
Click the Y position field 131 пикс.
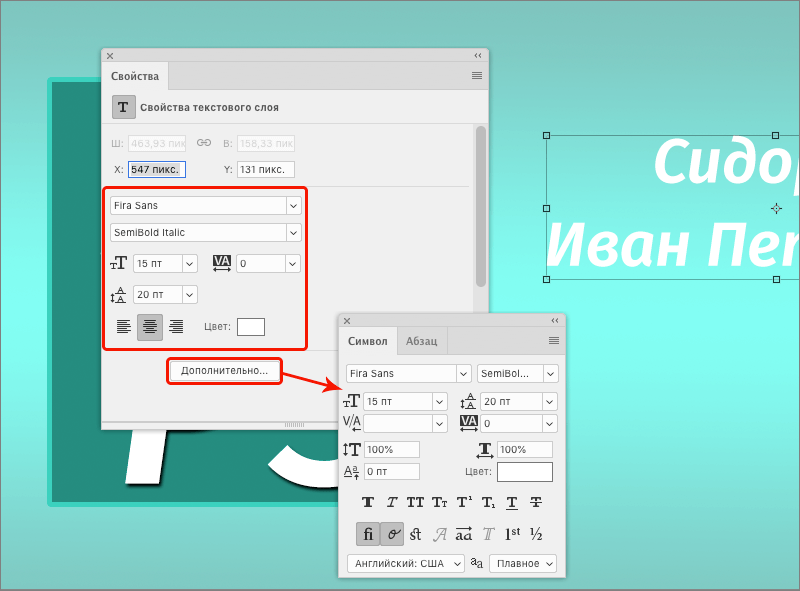tap(266, 169)
